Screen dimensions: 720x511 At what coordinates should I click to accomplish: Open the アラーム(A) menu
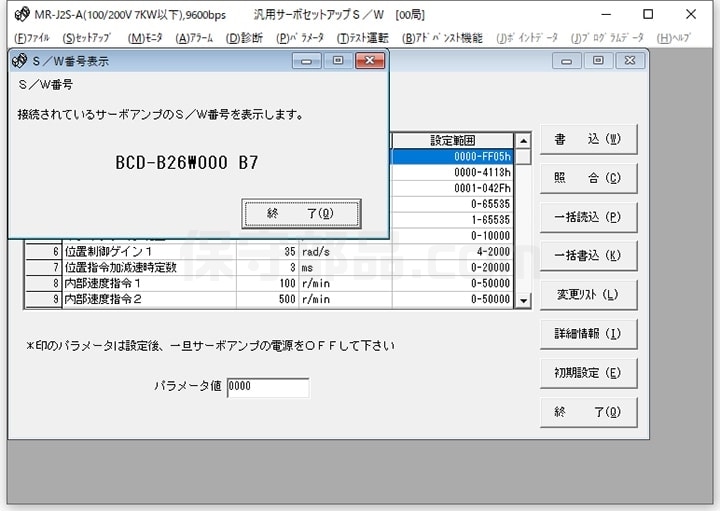tap(194, 38)
